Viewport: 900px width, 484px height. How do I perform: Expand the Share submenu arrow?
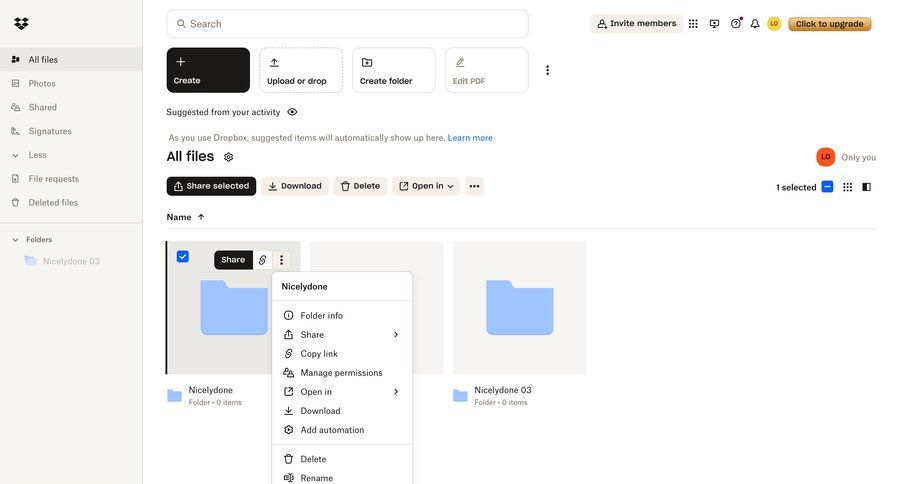(396, 335)
